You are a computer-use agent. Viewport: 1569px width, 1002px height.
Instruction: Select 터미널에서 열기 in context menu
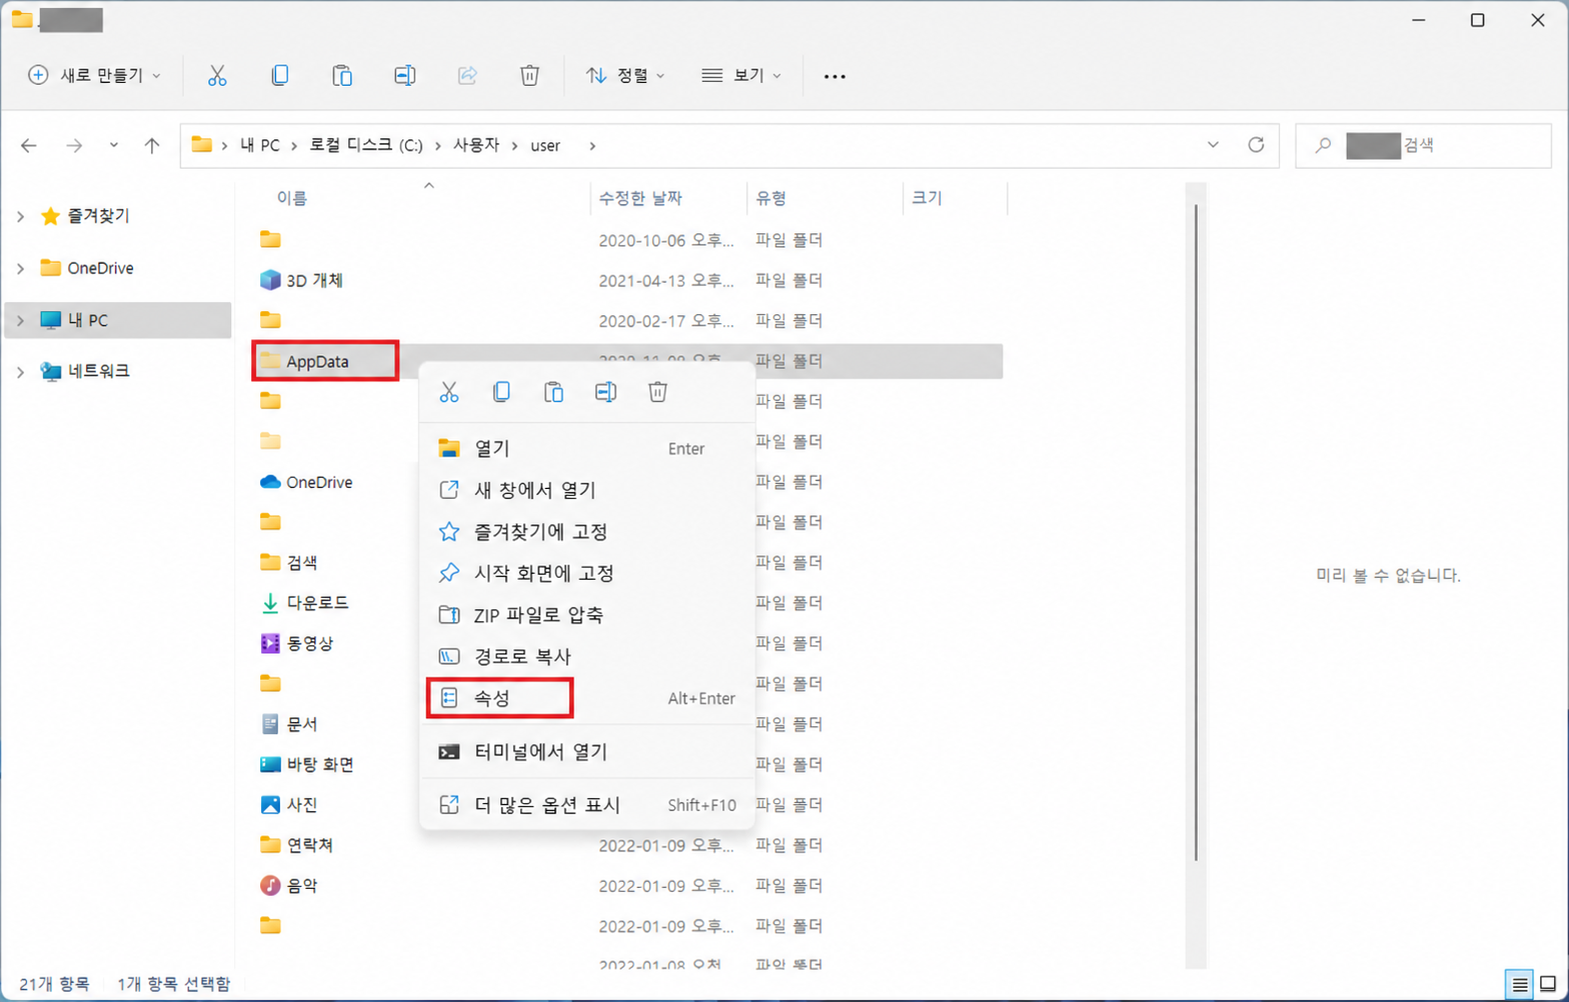[x=587, y=752]
